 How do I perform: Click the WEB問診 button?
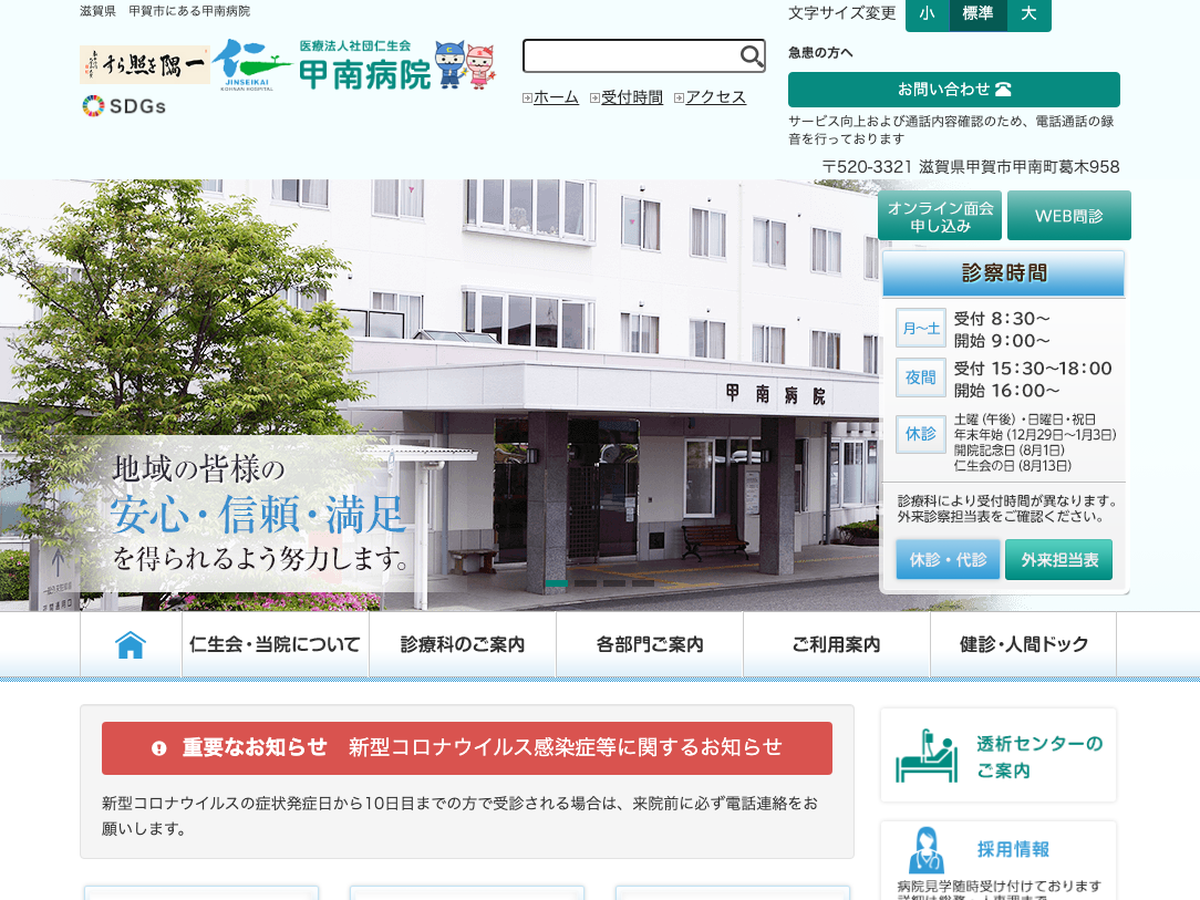pos(1068,216)
